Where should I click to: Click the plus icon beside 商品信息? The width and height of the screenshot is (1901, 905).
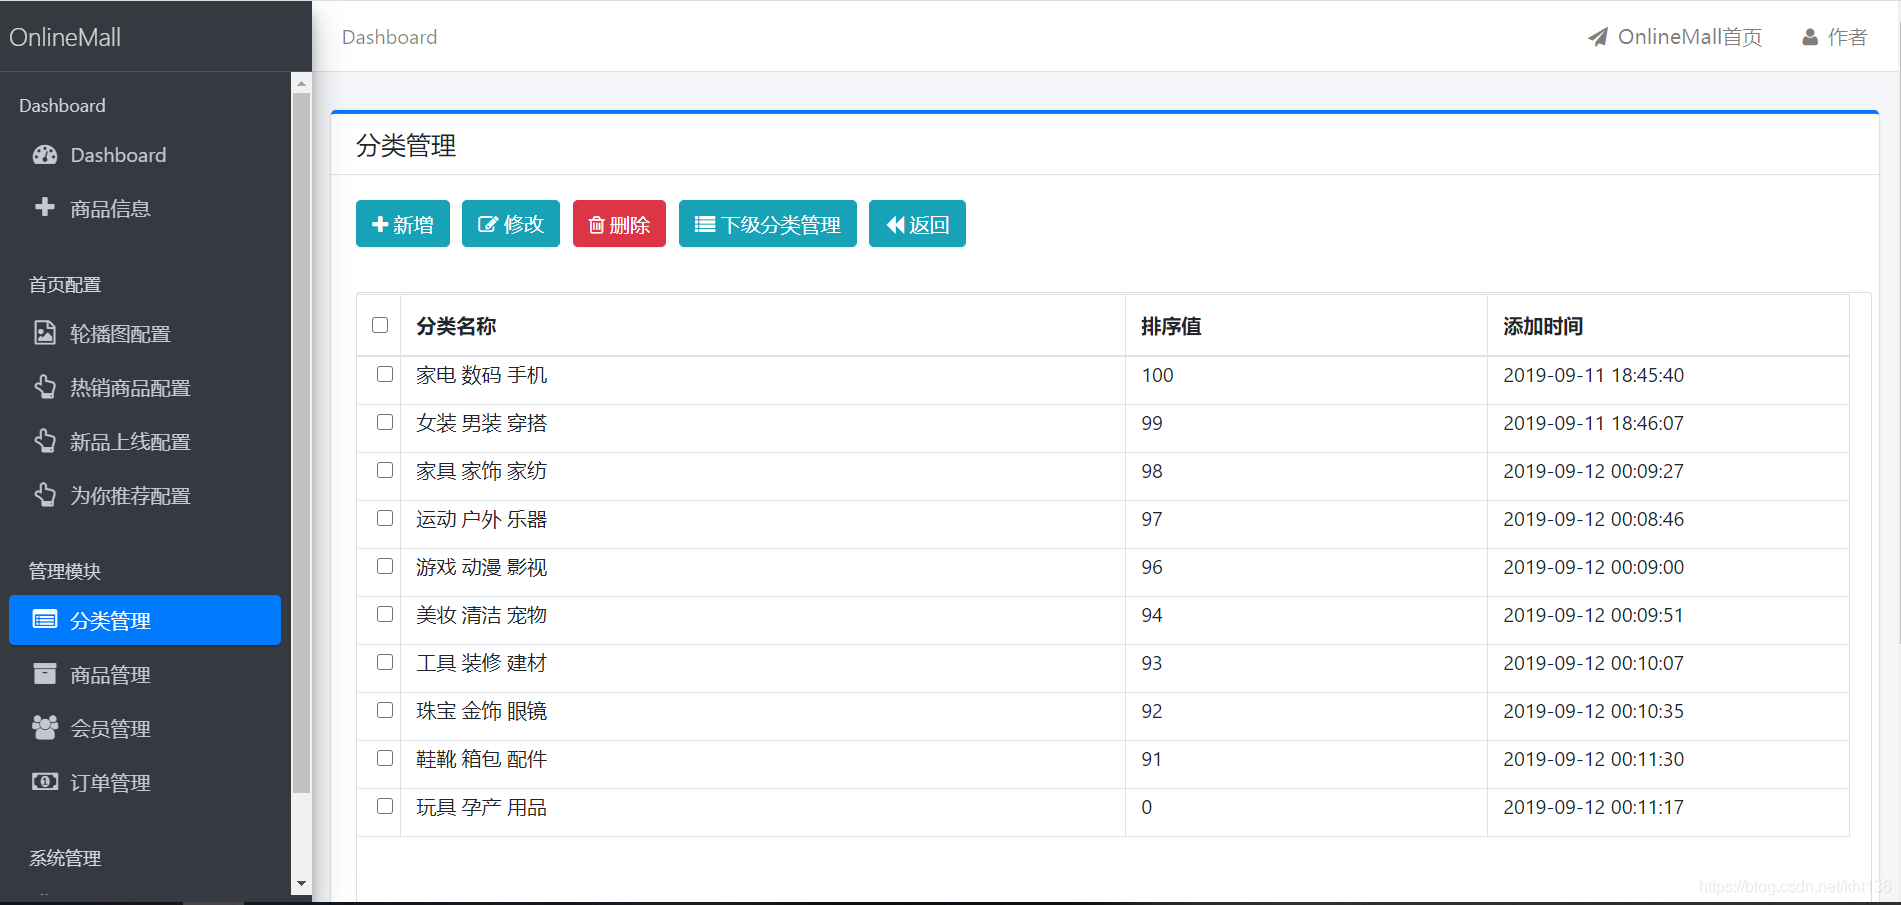click(x=45, y=207)
